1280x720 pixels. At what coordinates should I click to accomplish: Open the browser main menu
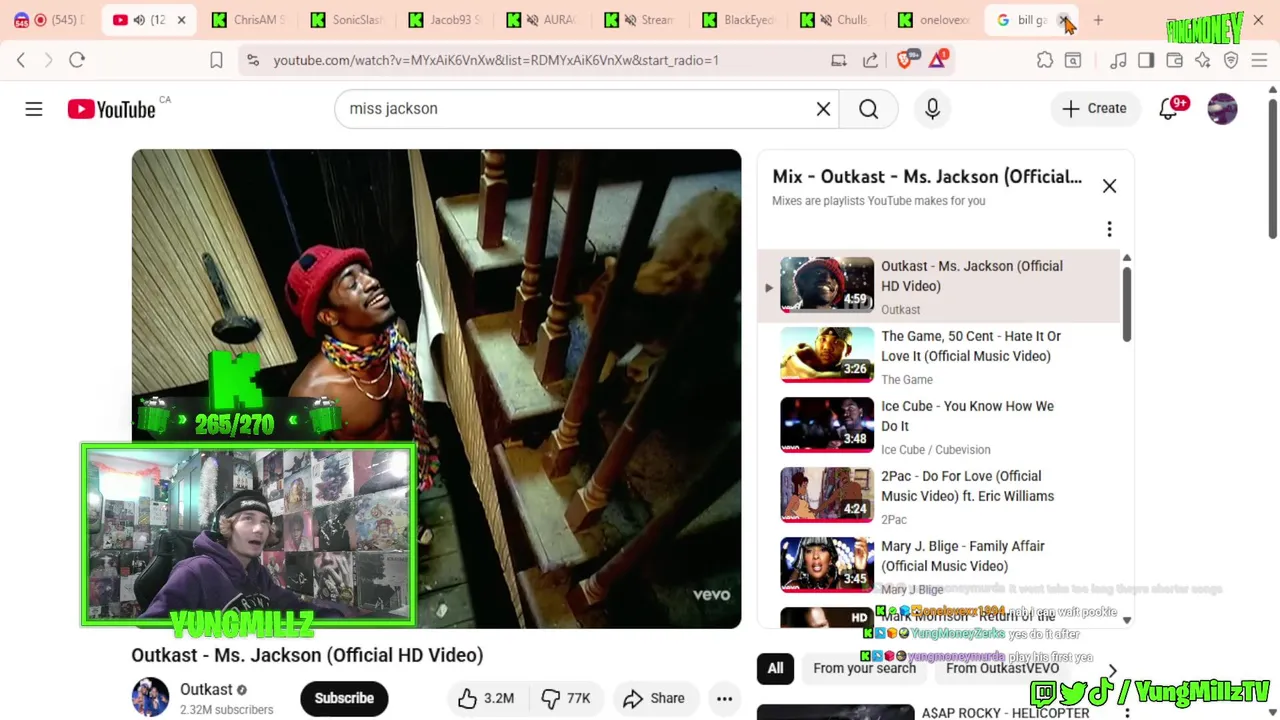coord(1259,60)
